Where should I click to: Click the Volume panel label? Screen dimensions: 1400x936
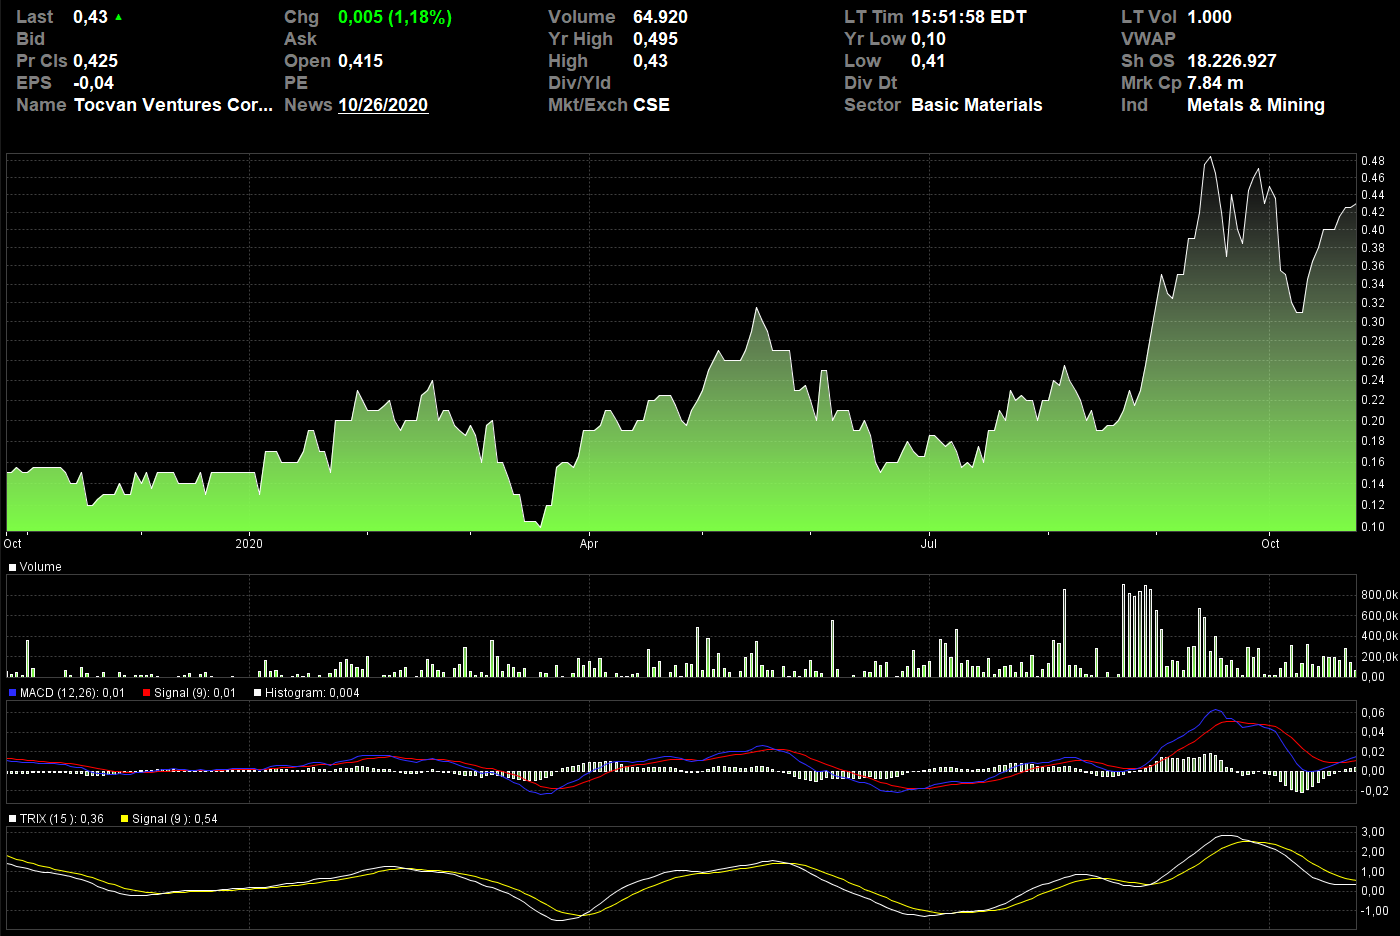click(x=41, y=567)
